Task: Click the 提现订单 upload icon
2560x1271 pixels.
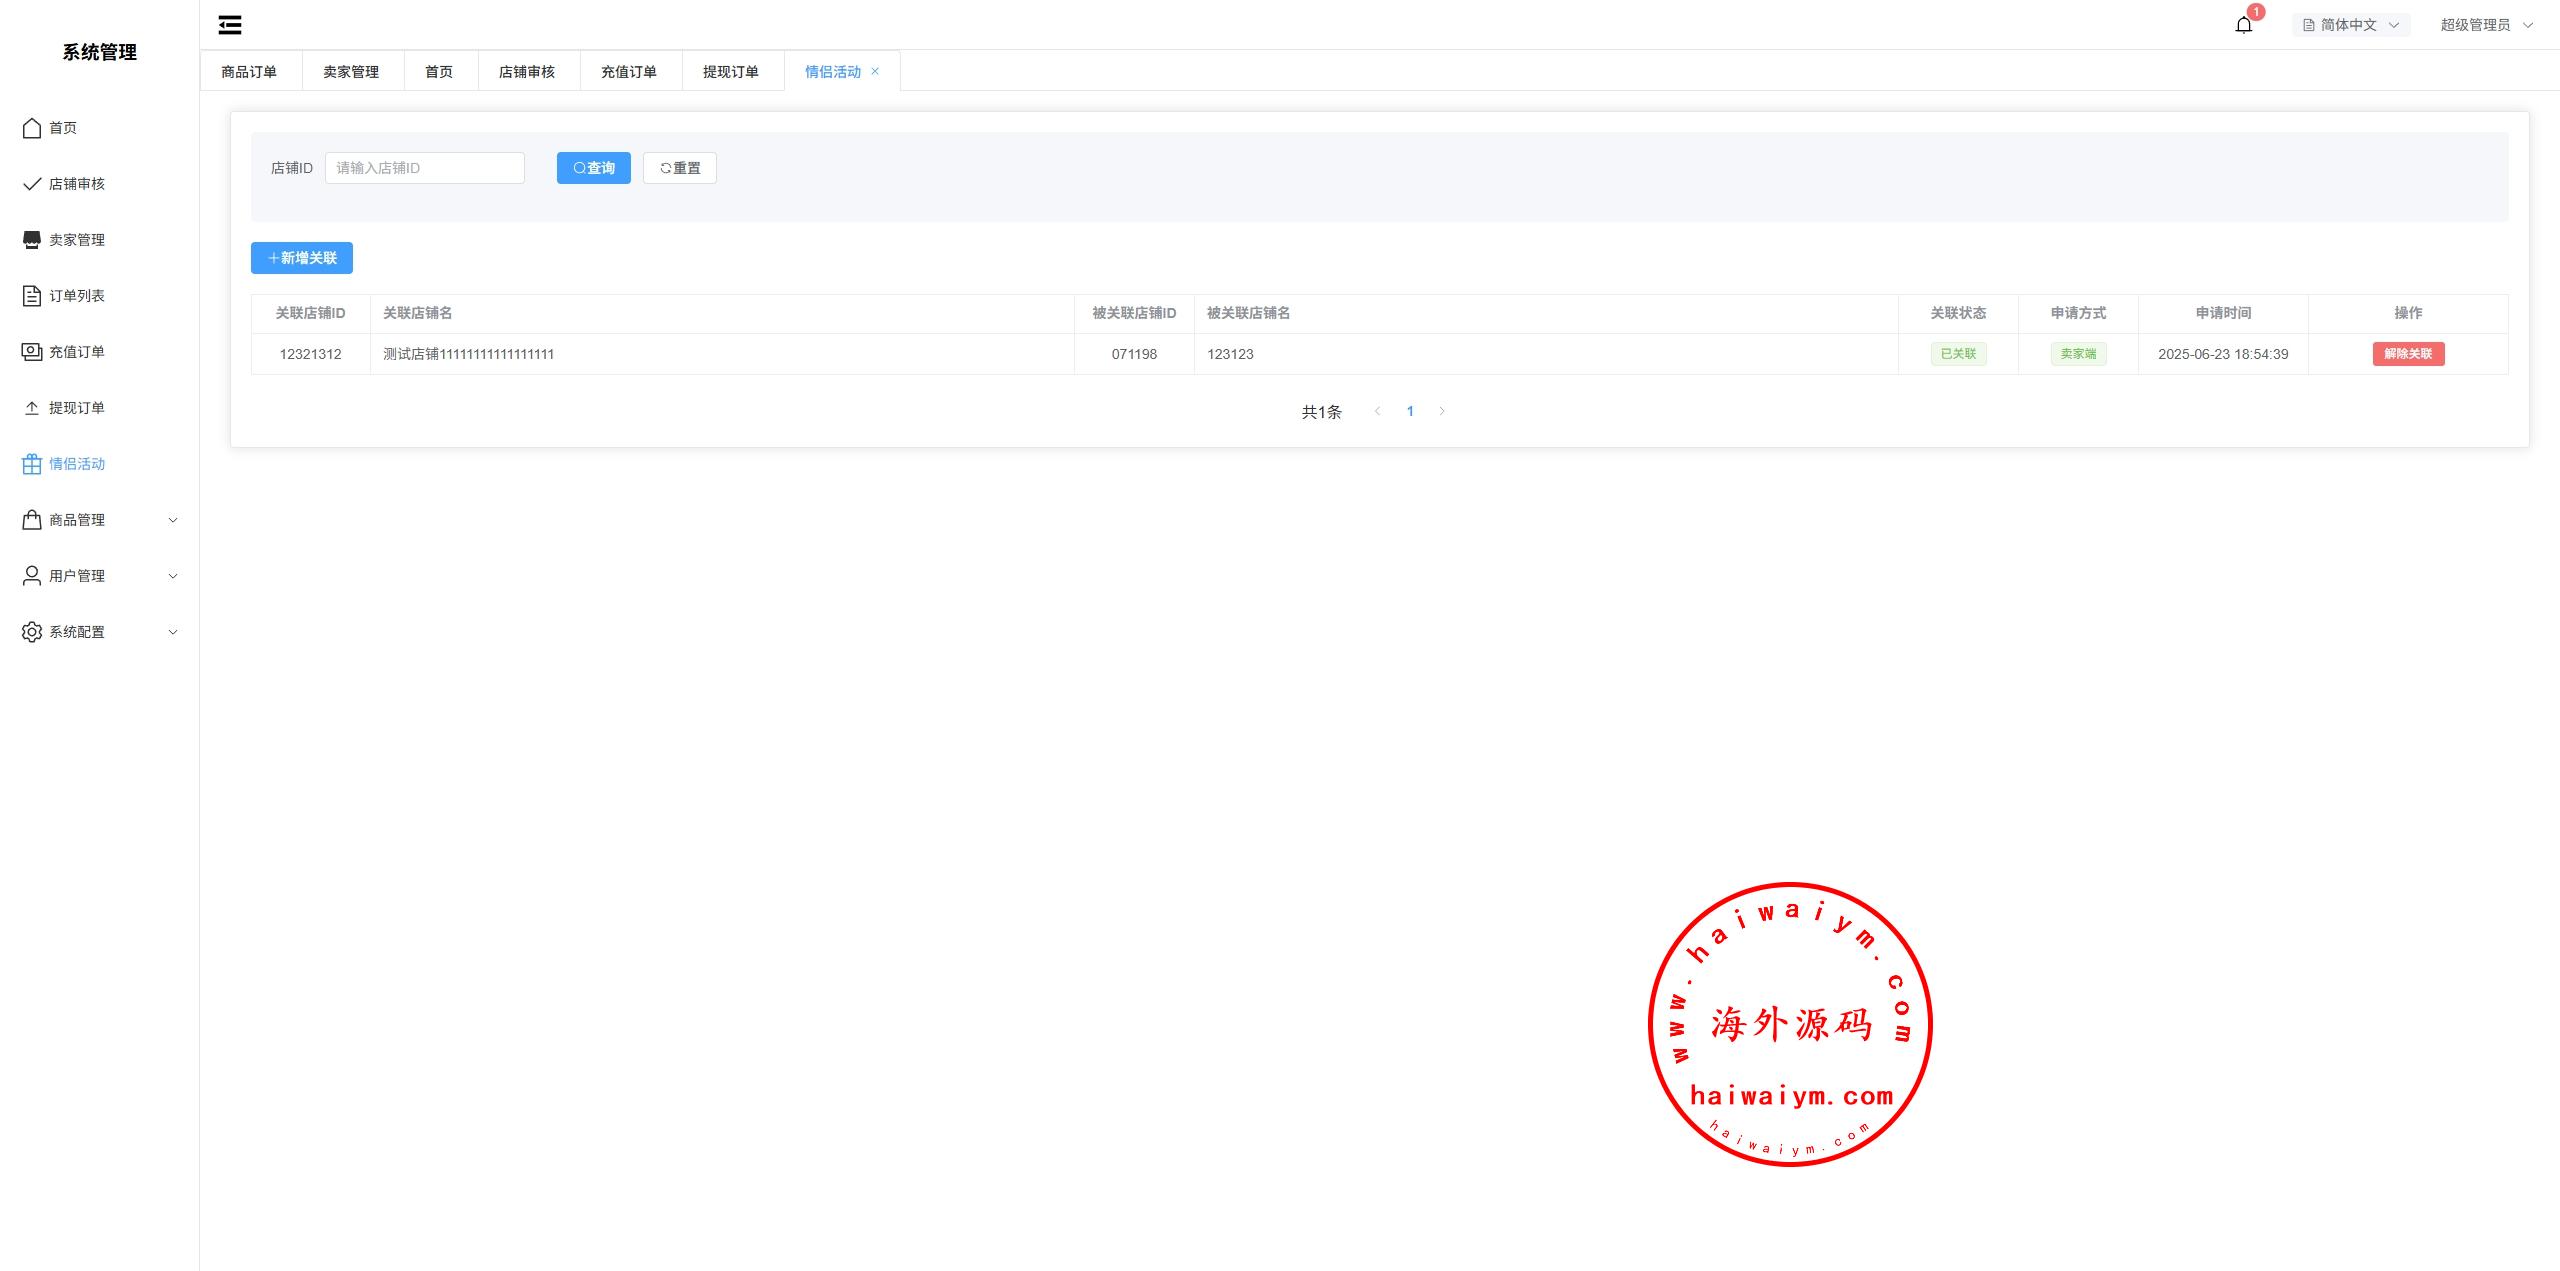Action: pos(32,408)
